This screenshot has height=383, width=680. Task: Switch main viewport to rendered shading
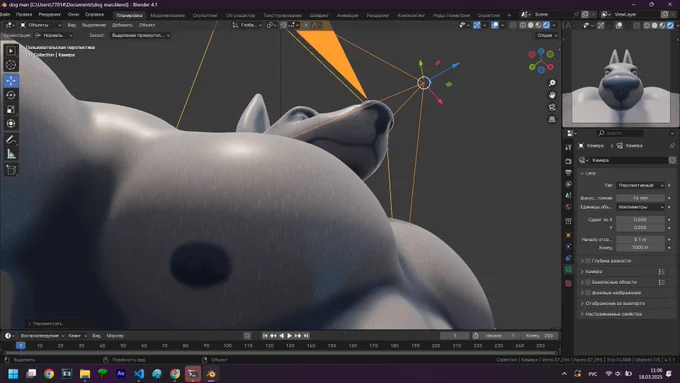546,25
